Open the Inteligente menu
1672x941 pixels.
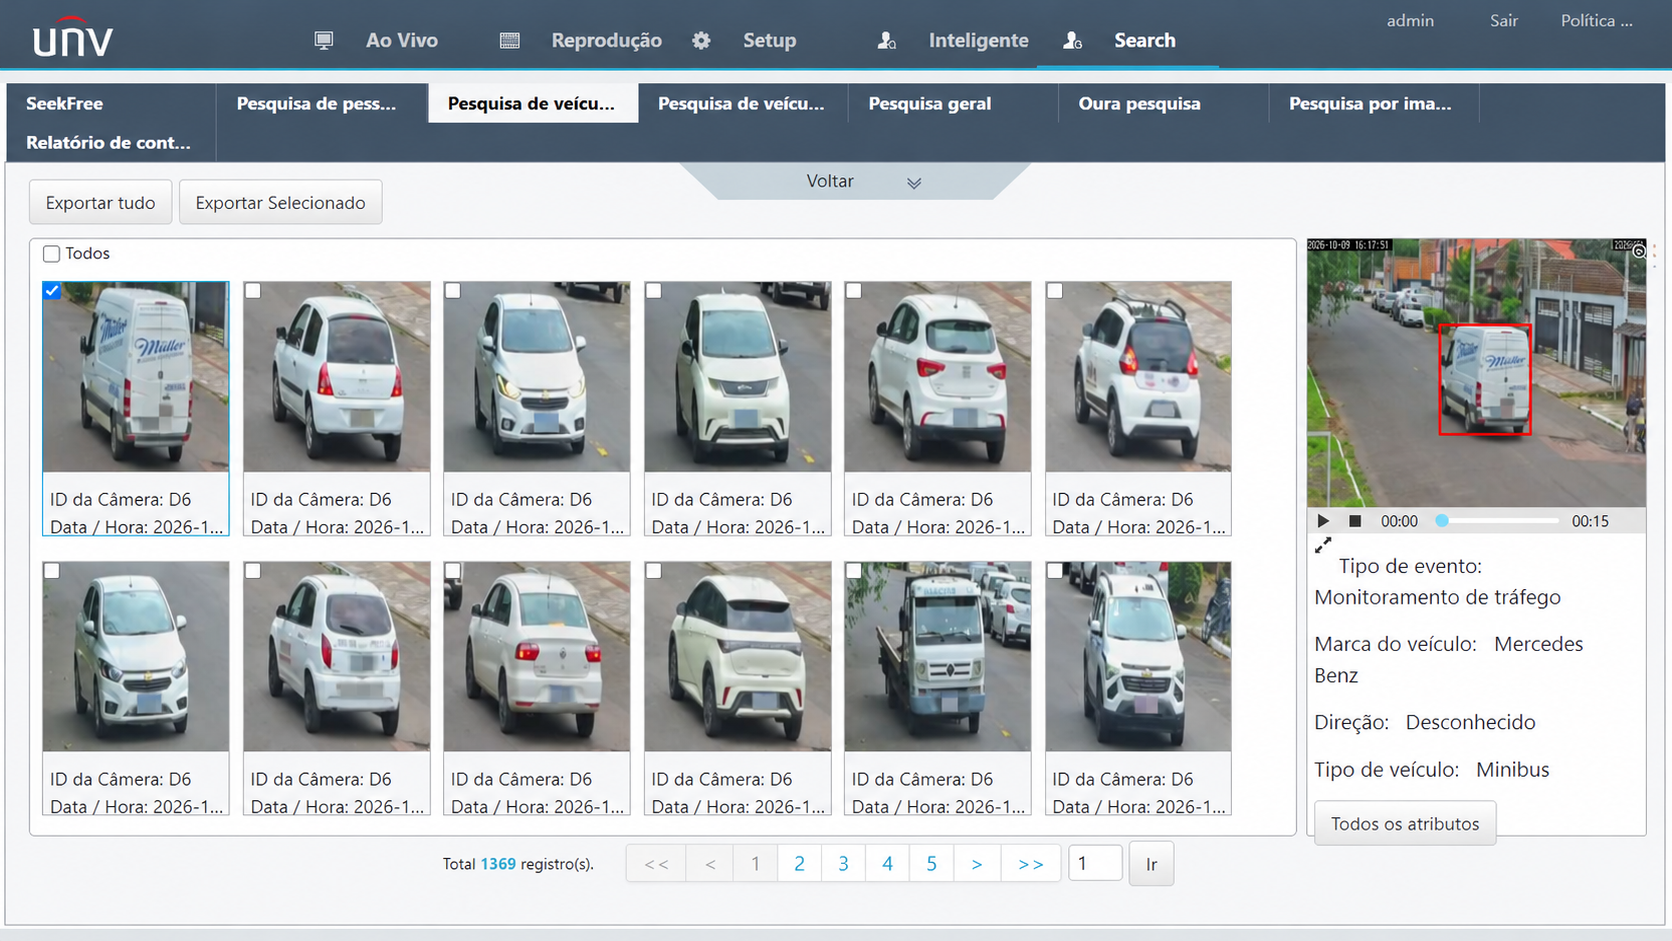978,41
